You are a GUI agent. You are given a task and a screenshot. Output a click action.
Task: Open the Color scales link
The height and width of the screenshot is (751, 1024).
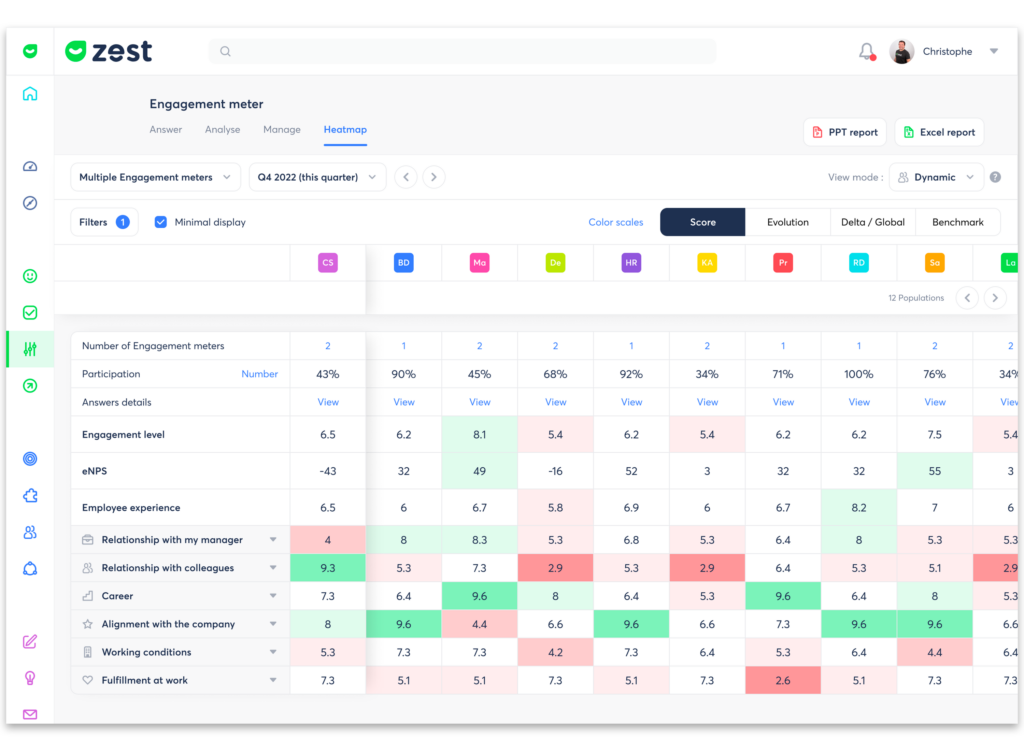tap(615, 222)
